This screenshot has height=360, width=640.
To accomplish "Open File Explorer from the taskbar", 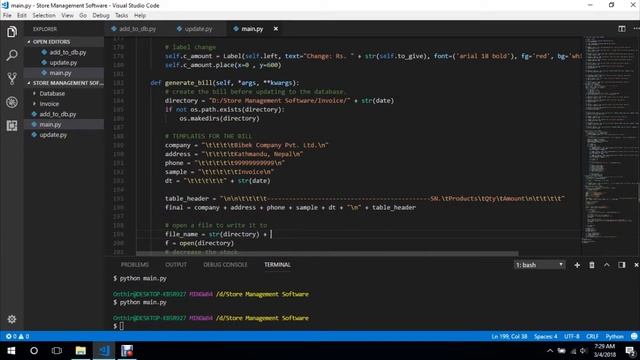I will point(80,351).
